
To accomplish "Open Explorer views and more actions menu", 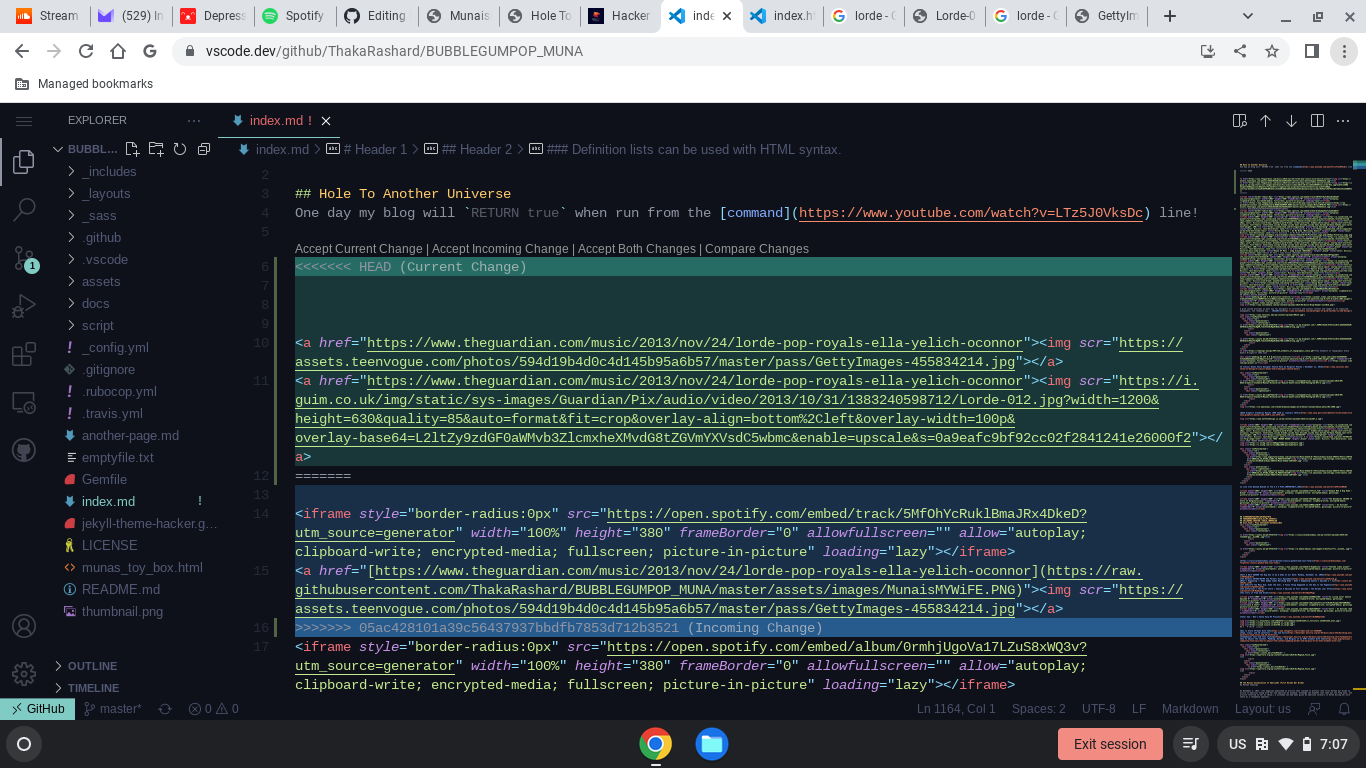I will [x=194, y=120].
